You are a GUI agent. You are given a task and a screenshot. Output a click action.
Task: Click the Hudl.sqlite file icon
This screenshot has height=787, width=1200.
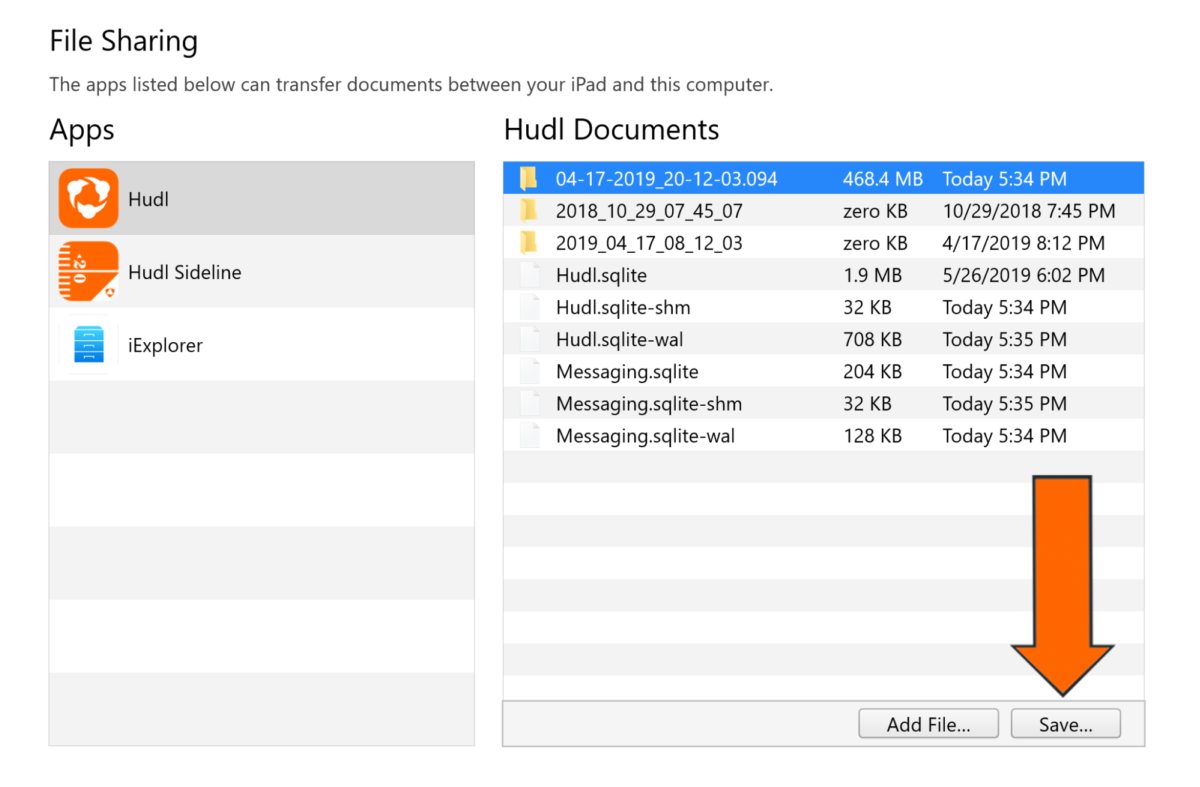point(529,275)
